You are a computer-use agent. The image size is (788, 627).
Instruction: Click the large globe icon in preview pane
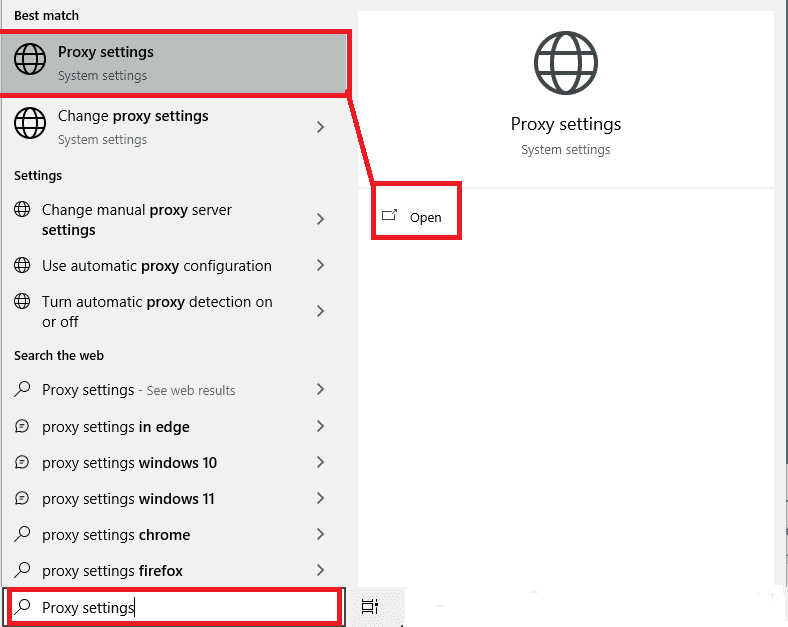(x=565, y=62)
